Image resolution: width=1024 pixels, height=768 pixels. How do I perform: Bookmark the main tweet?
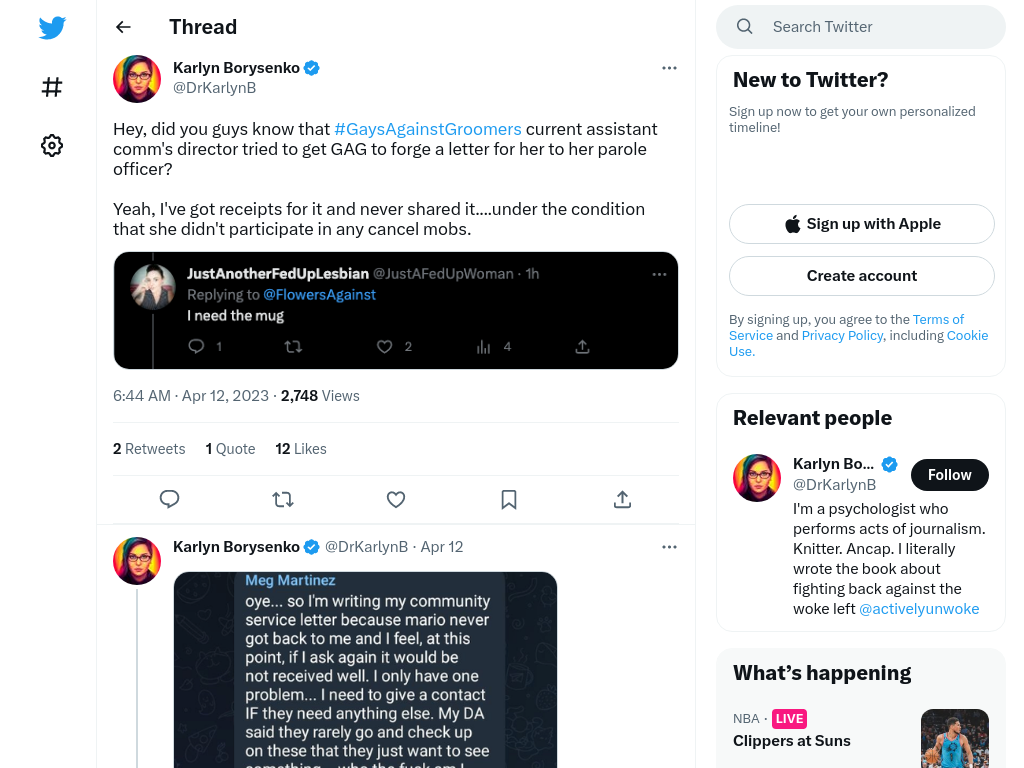pyautogui.click(x=509, y=500)
